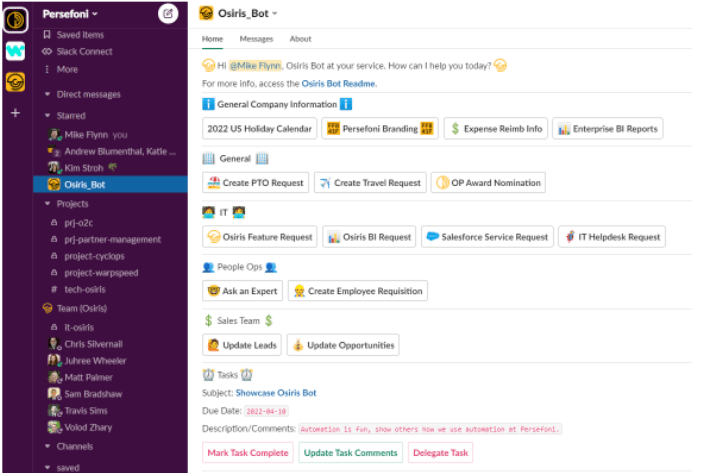The width and height of the screenshot is (720, 473).
Task: Open 2022 US Holiday Calendar
Action: (259, 129)
